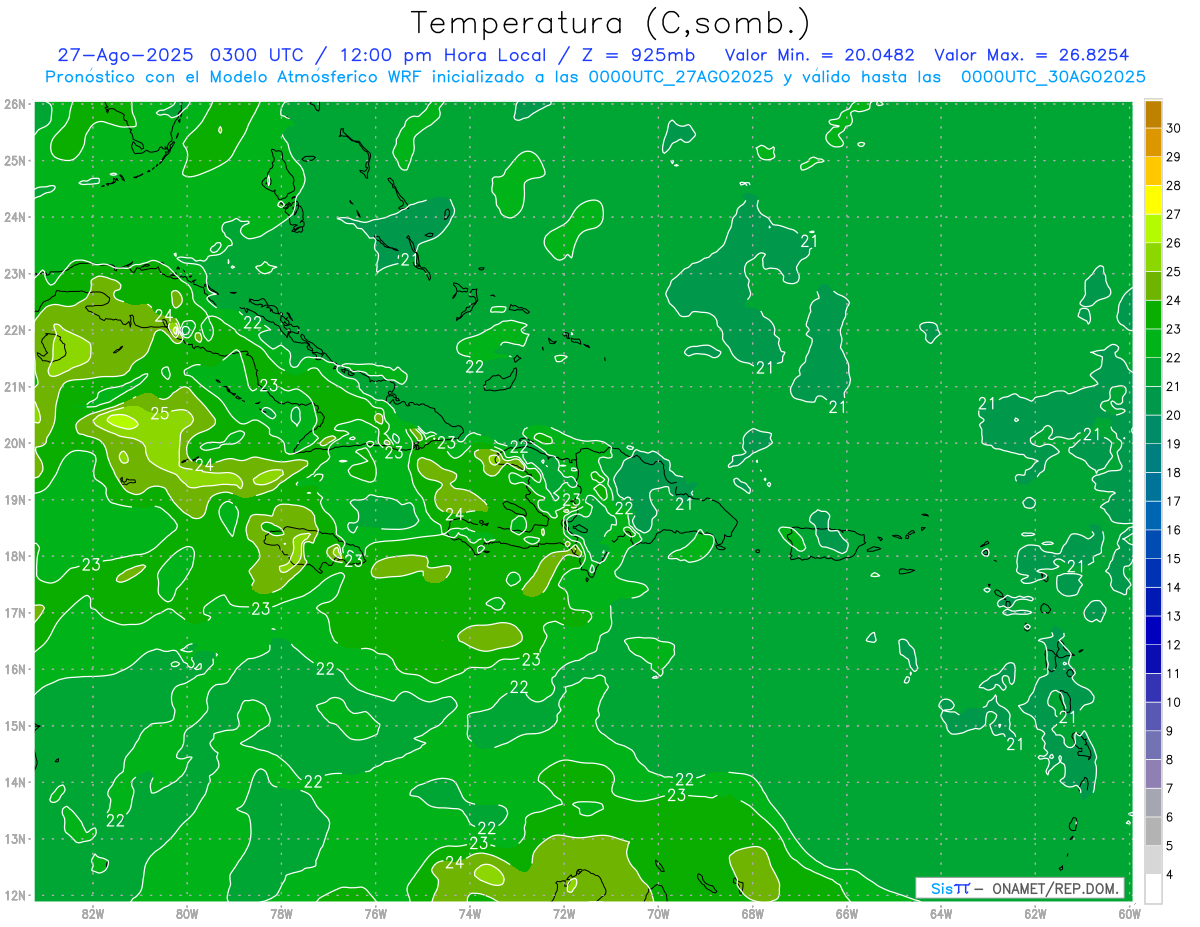Click the color scale value 4

[1170, 874]
